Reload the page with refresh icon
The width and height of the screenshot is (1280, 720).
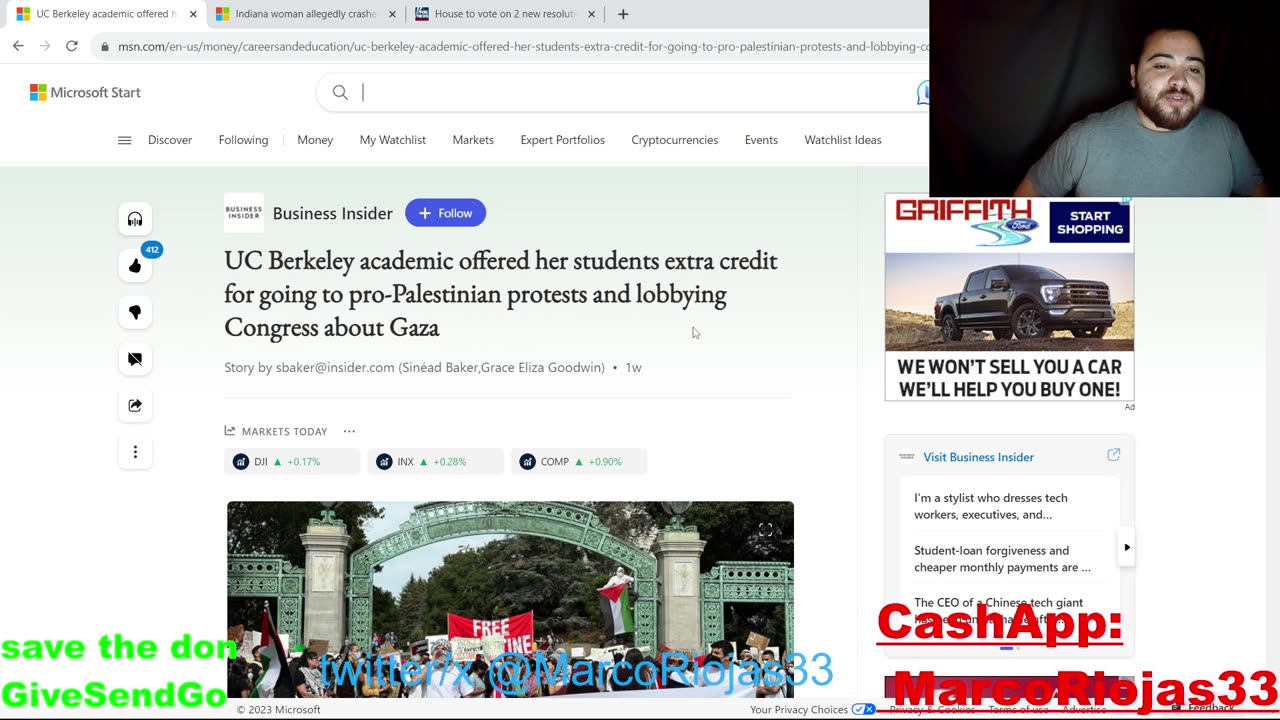72,46
